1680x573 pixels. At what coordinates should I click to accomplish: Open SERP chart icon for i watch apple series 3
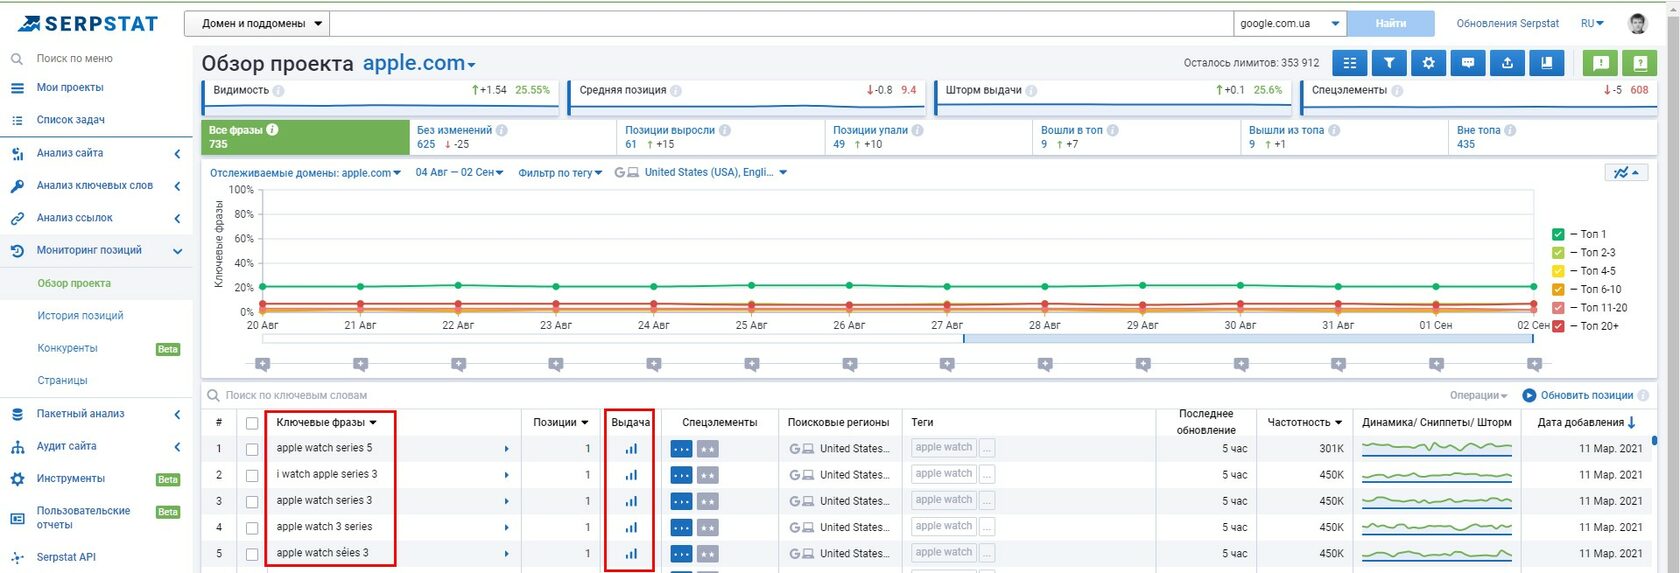tap(631, 475)
